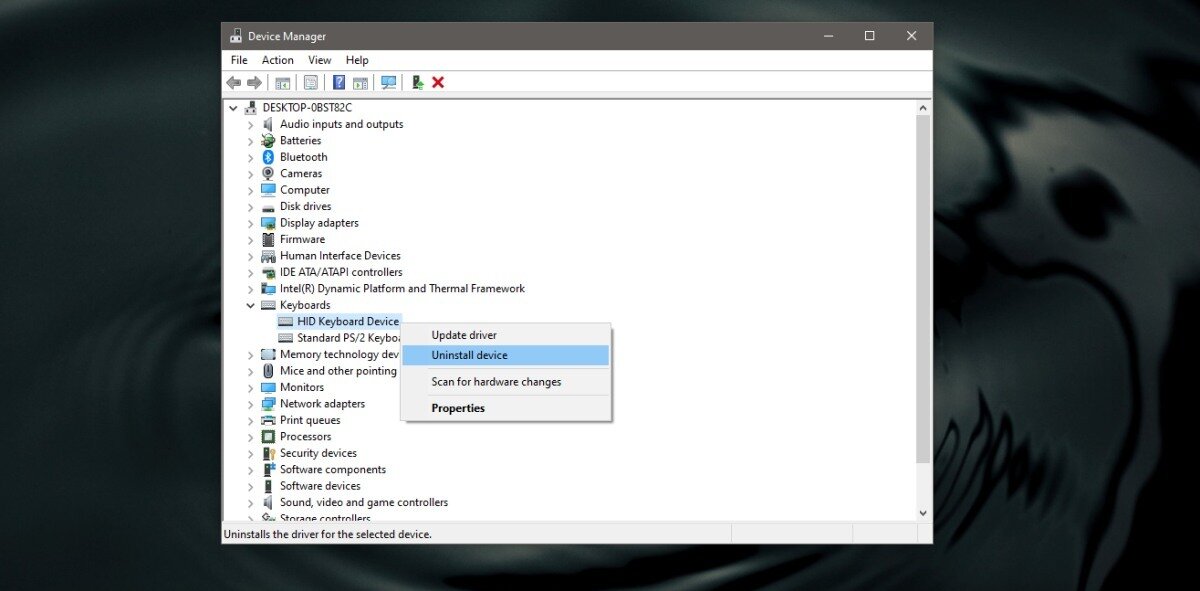1200x591 pixels.
Task: Click the green Update driver toolbar icon
Action: (417, 82)
